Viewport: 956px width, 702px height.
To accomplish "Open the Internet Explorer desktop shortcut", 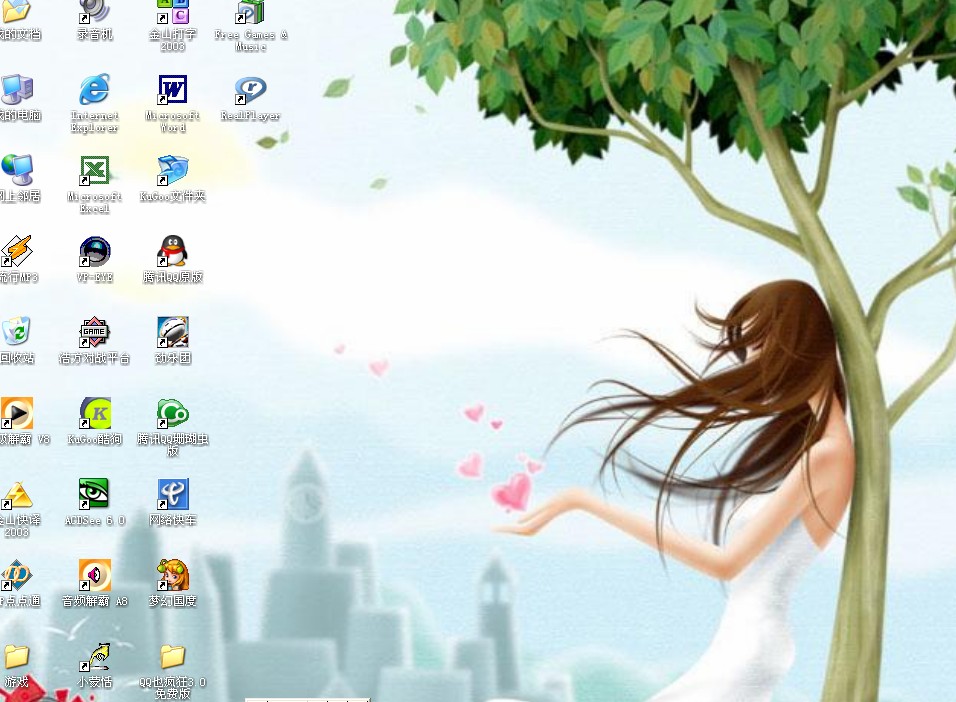I will pos(94,91).
